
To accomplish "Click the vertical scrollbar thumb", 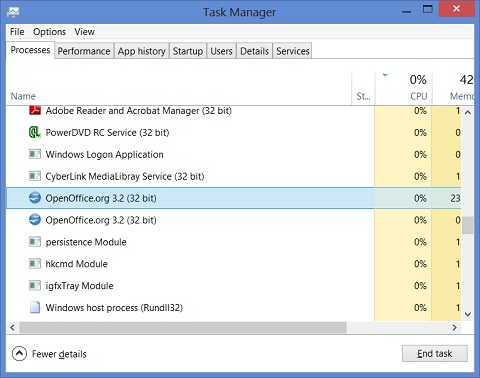I will click(468, 225).
